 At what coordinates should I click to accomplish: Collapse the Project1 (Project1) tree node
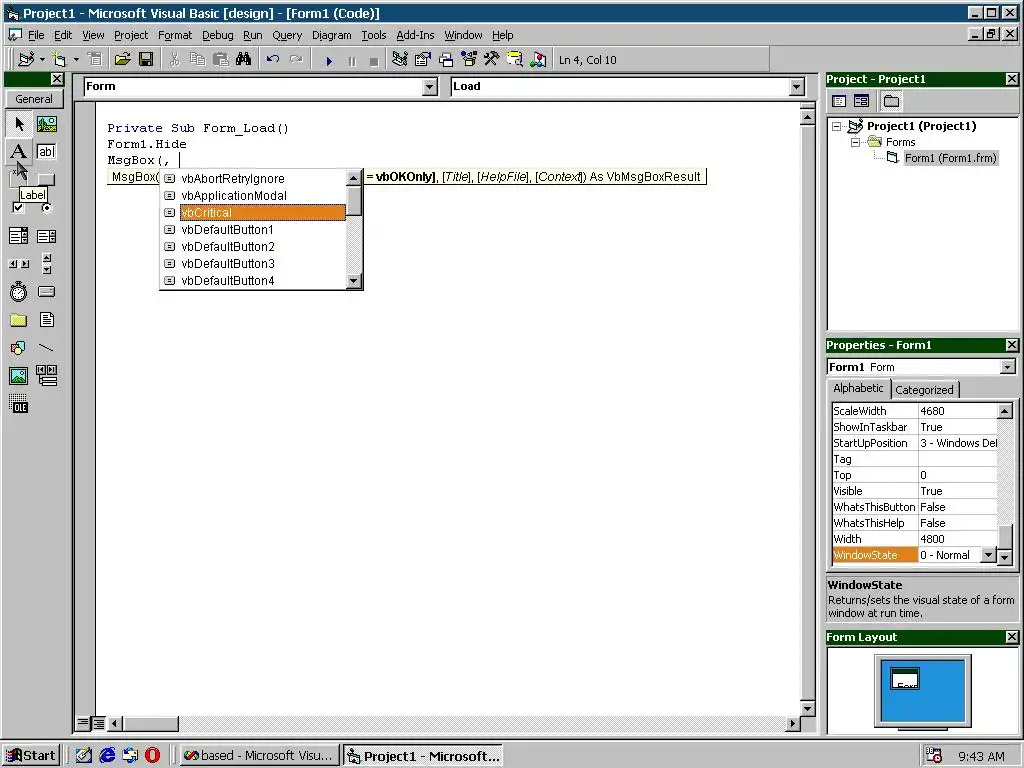[837, 127]
